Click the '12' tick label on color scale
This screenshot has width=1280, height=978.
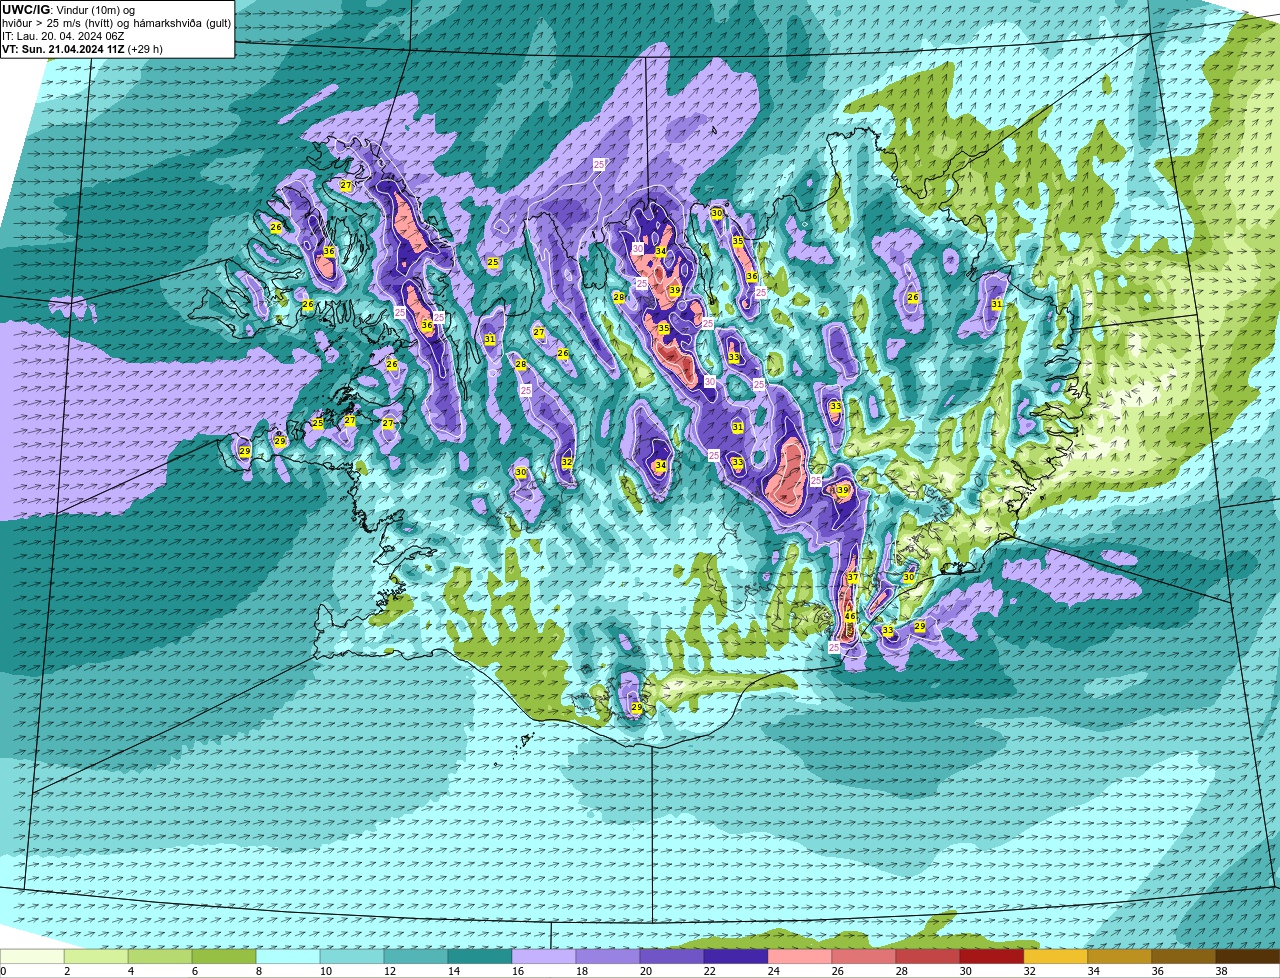click(x=390, y=971)
